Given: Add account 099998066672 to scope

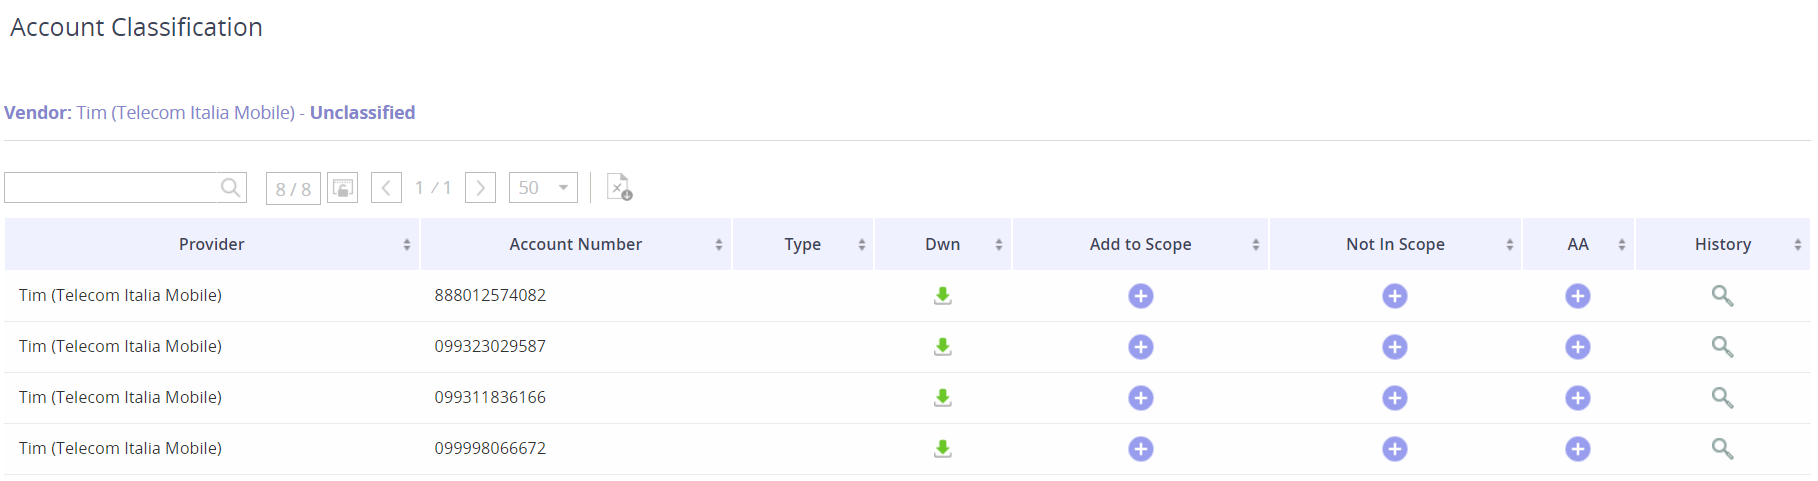Looking at the screenshot, I should pyautogui.click(x=1141, y=449).
